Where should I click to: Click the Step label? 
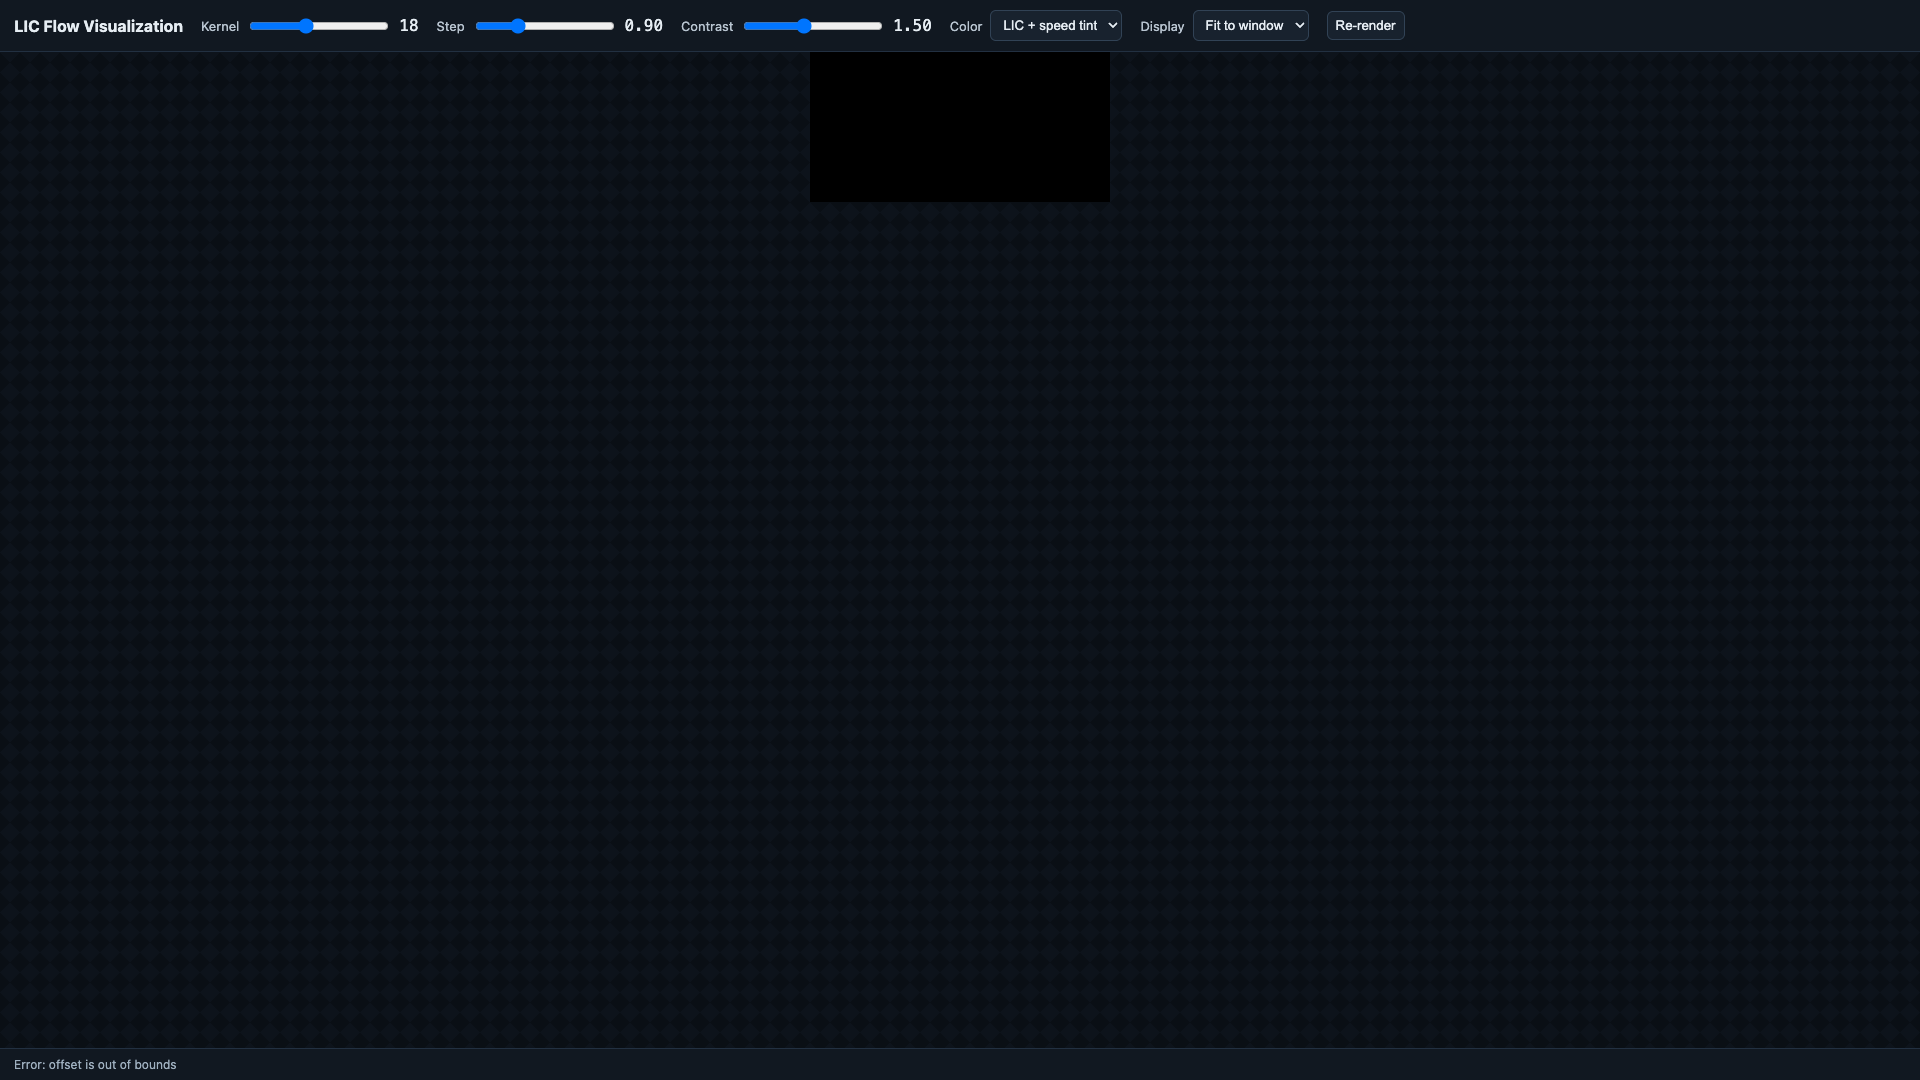tap(450, 27)
